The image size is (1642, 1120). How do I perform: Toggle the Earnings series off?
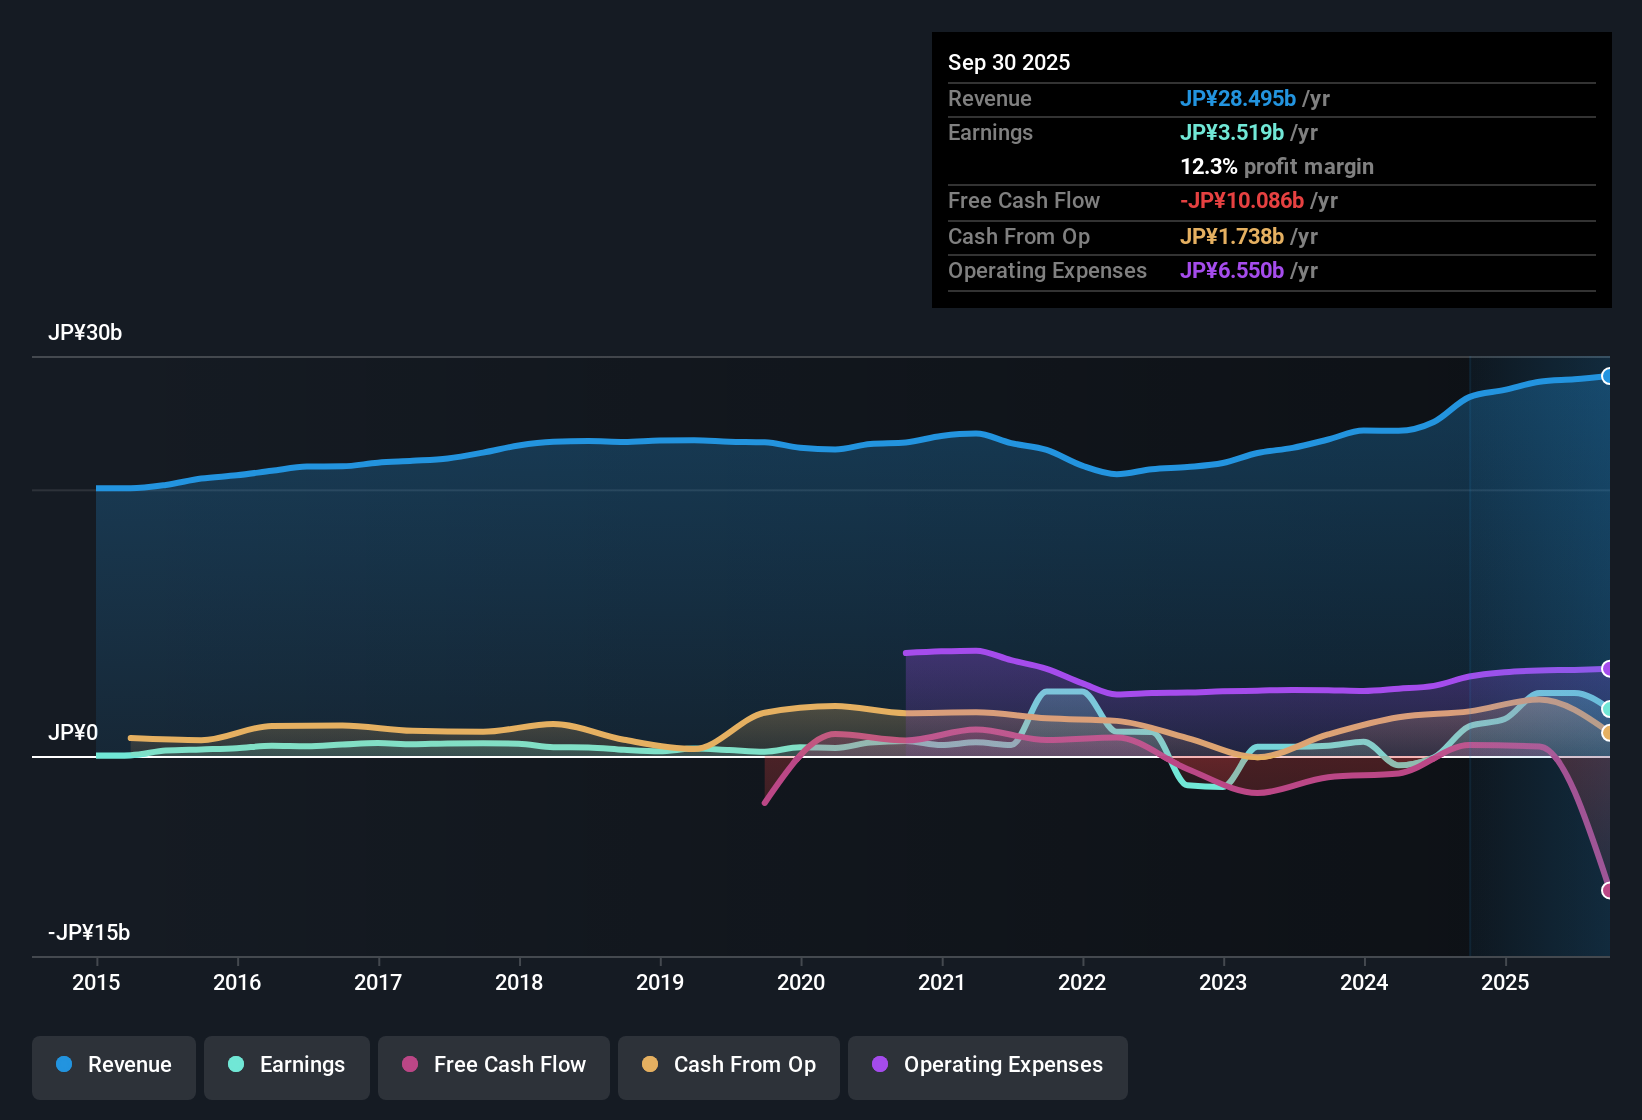(286, 1065)
